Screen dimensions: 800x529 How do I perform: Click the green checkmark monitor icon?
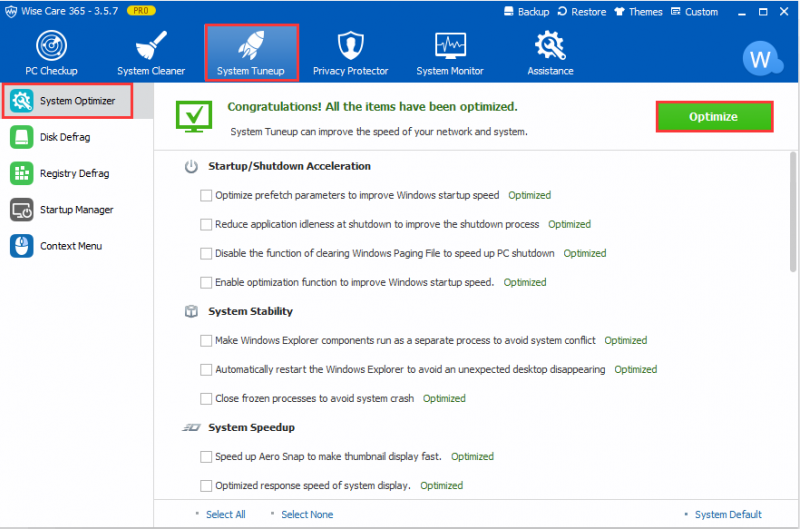[x=194, y=117]
